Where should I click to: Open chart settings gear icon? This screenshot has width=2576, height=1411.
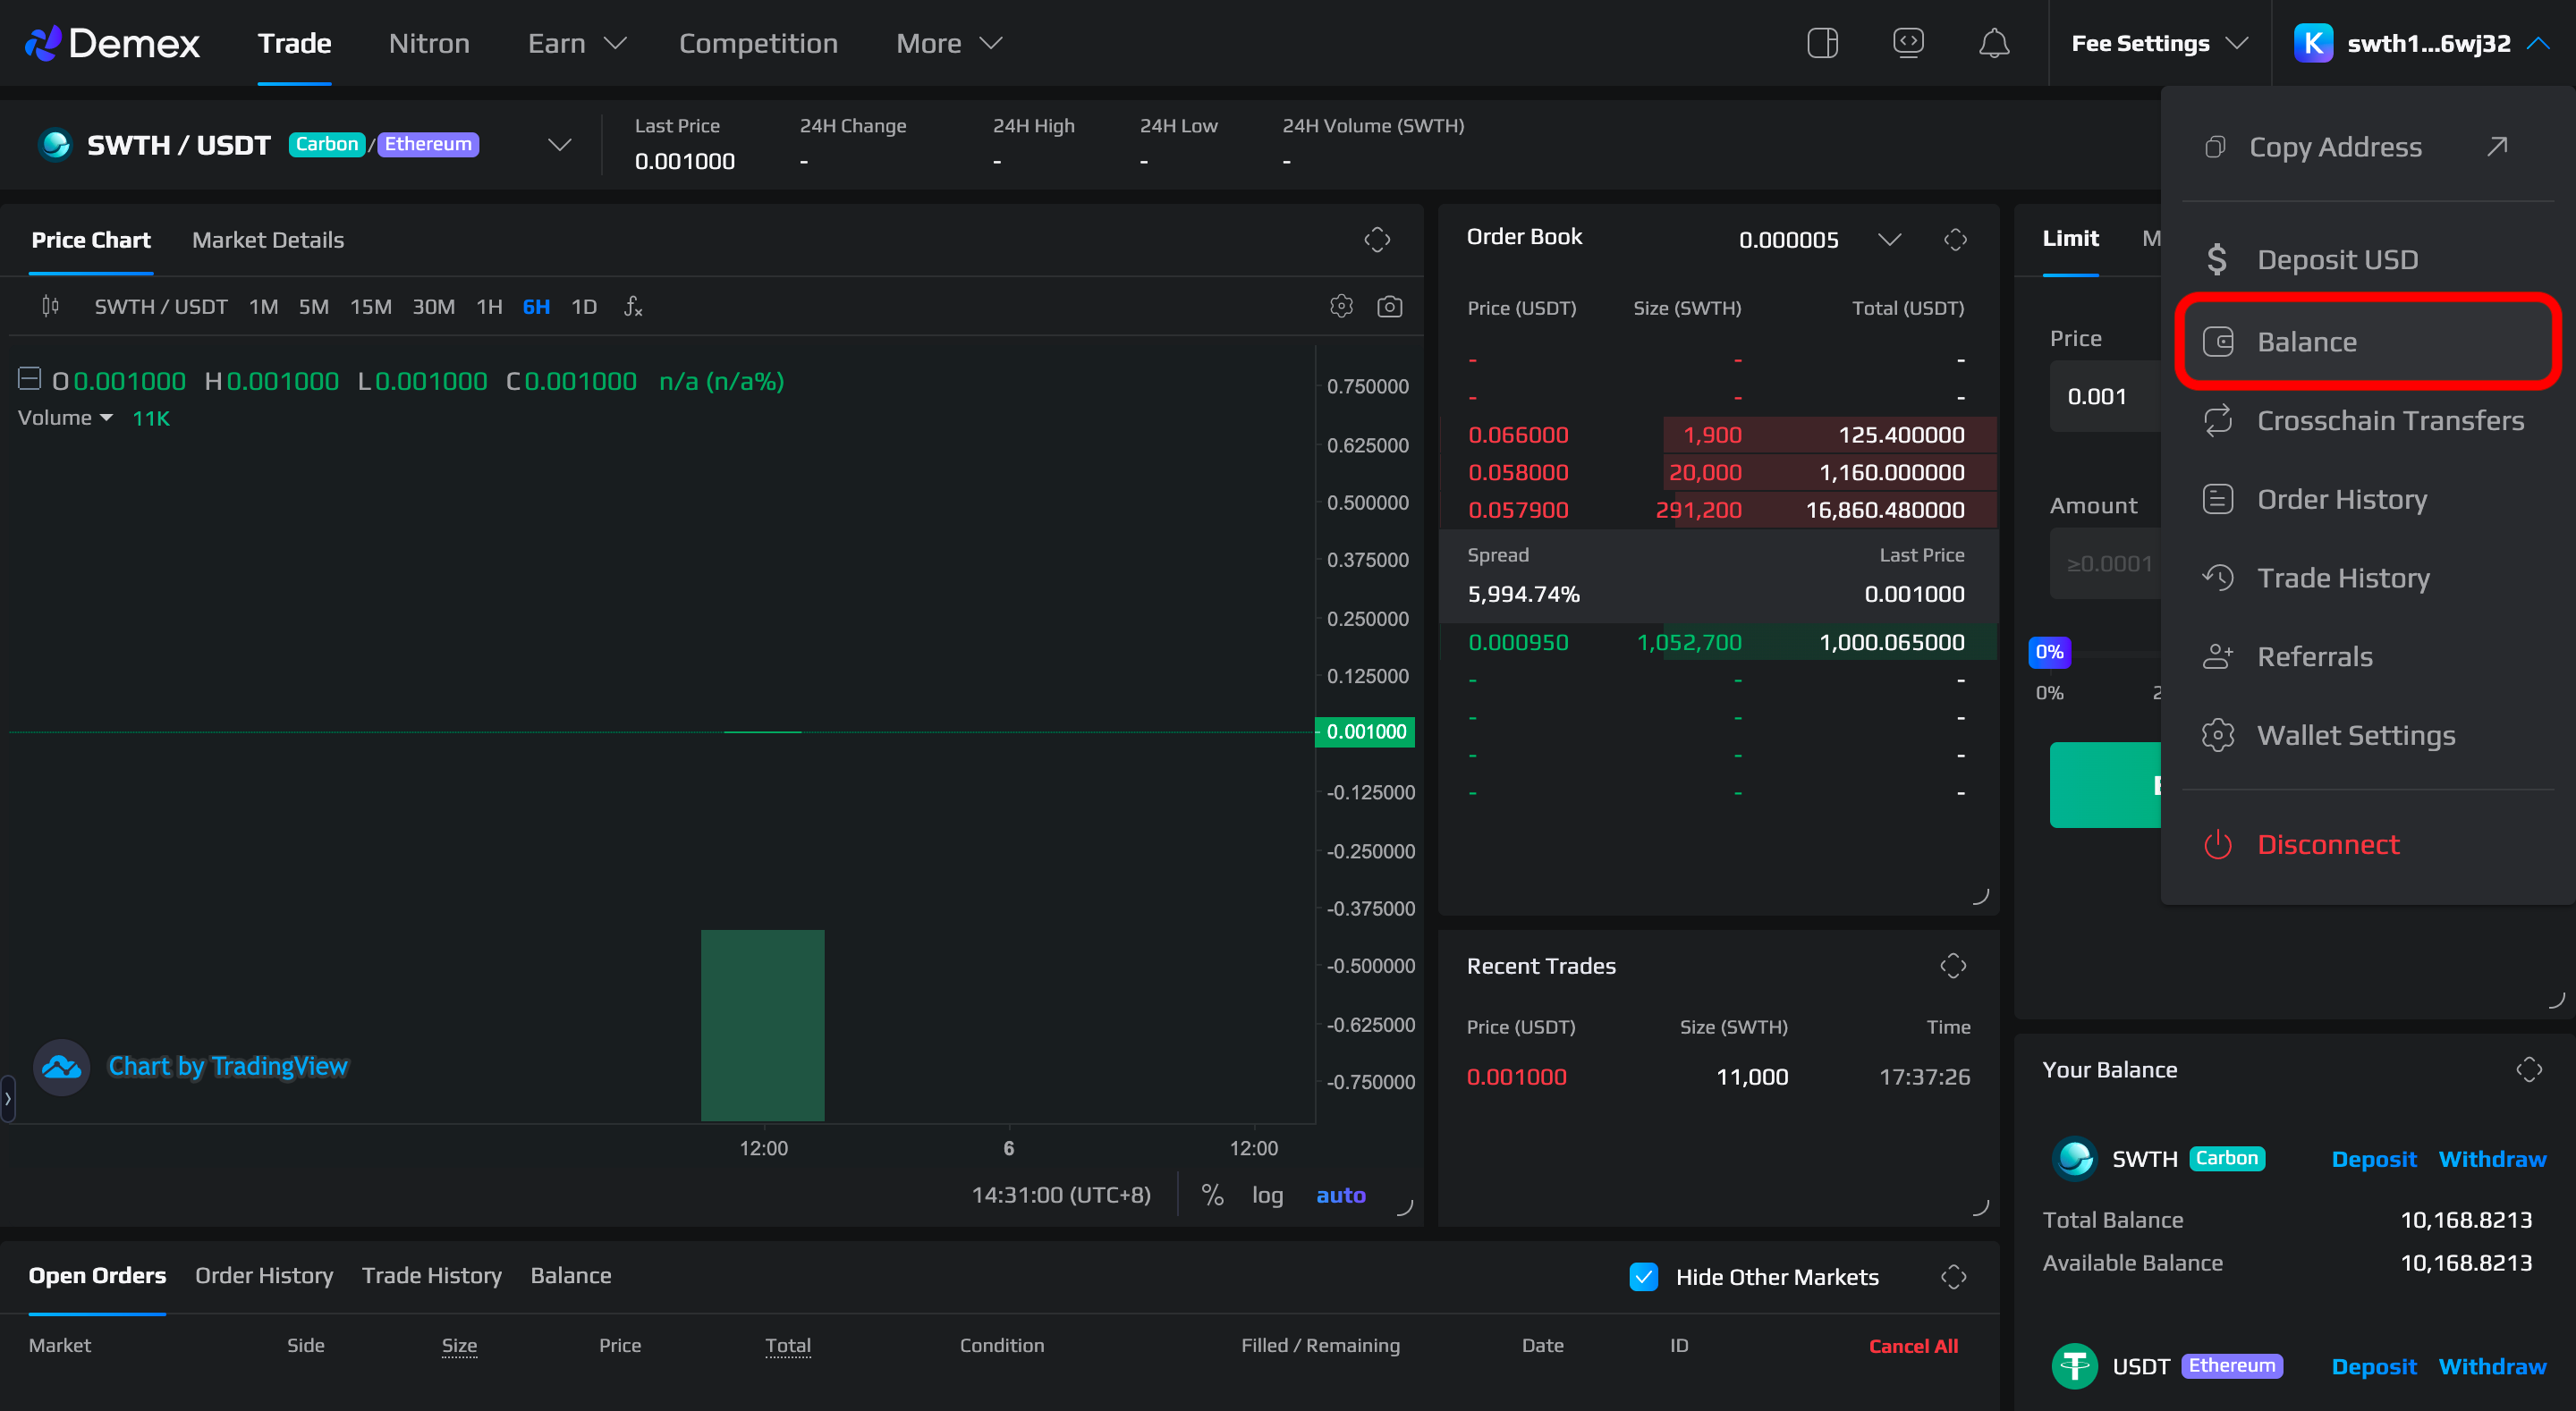1341,306
